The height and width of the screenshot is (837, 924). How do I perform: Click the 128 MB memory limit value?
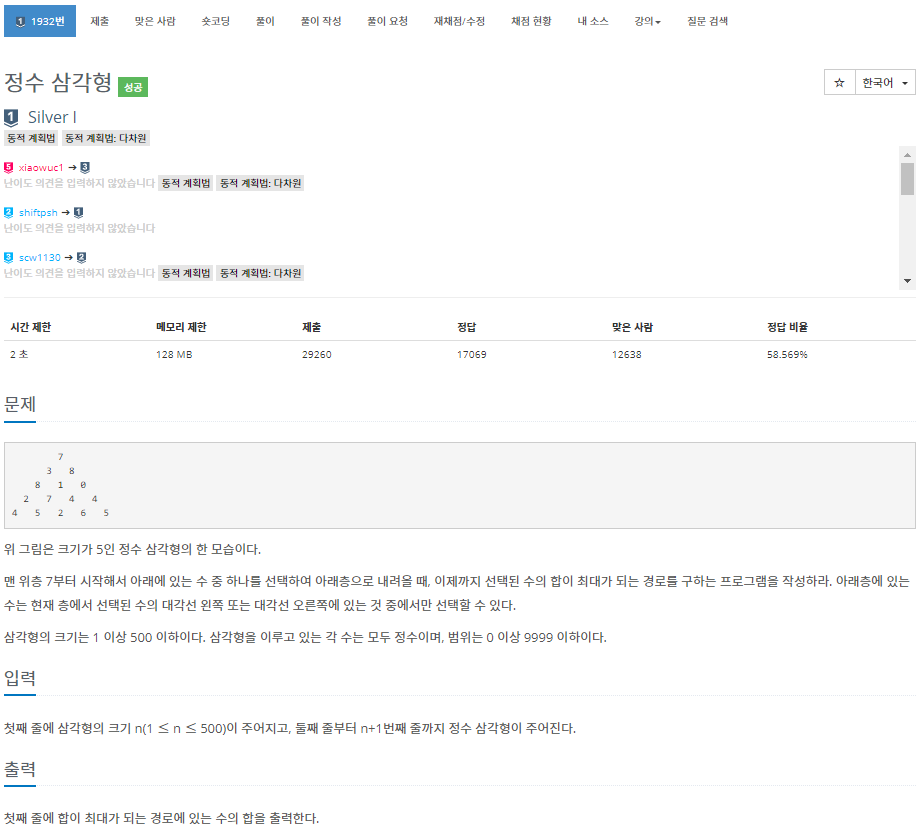tap(174, 354)
